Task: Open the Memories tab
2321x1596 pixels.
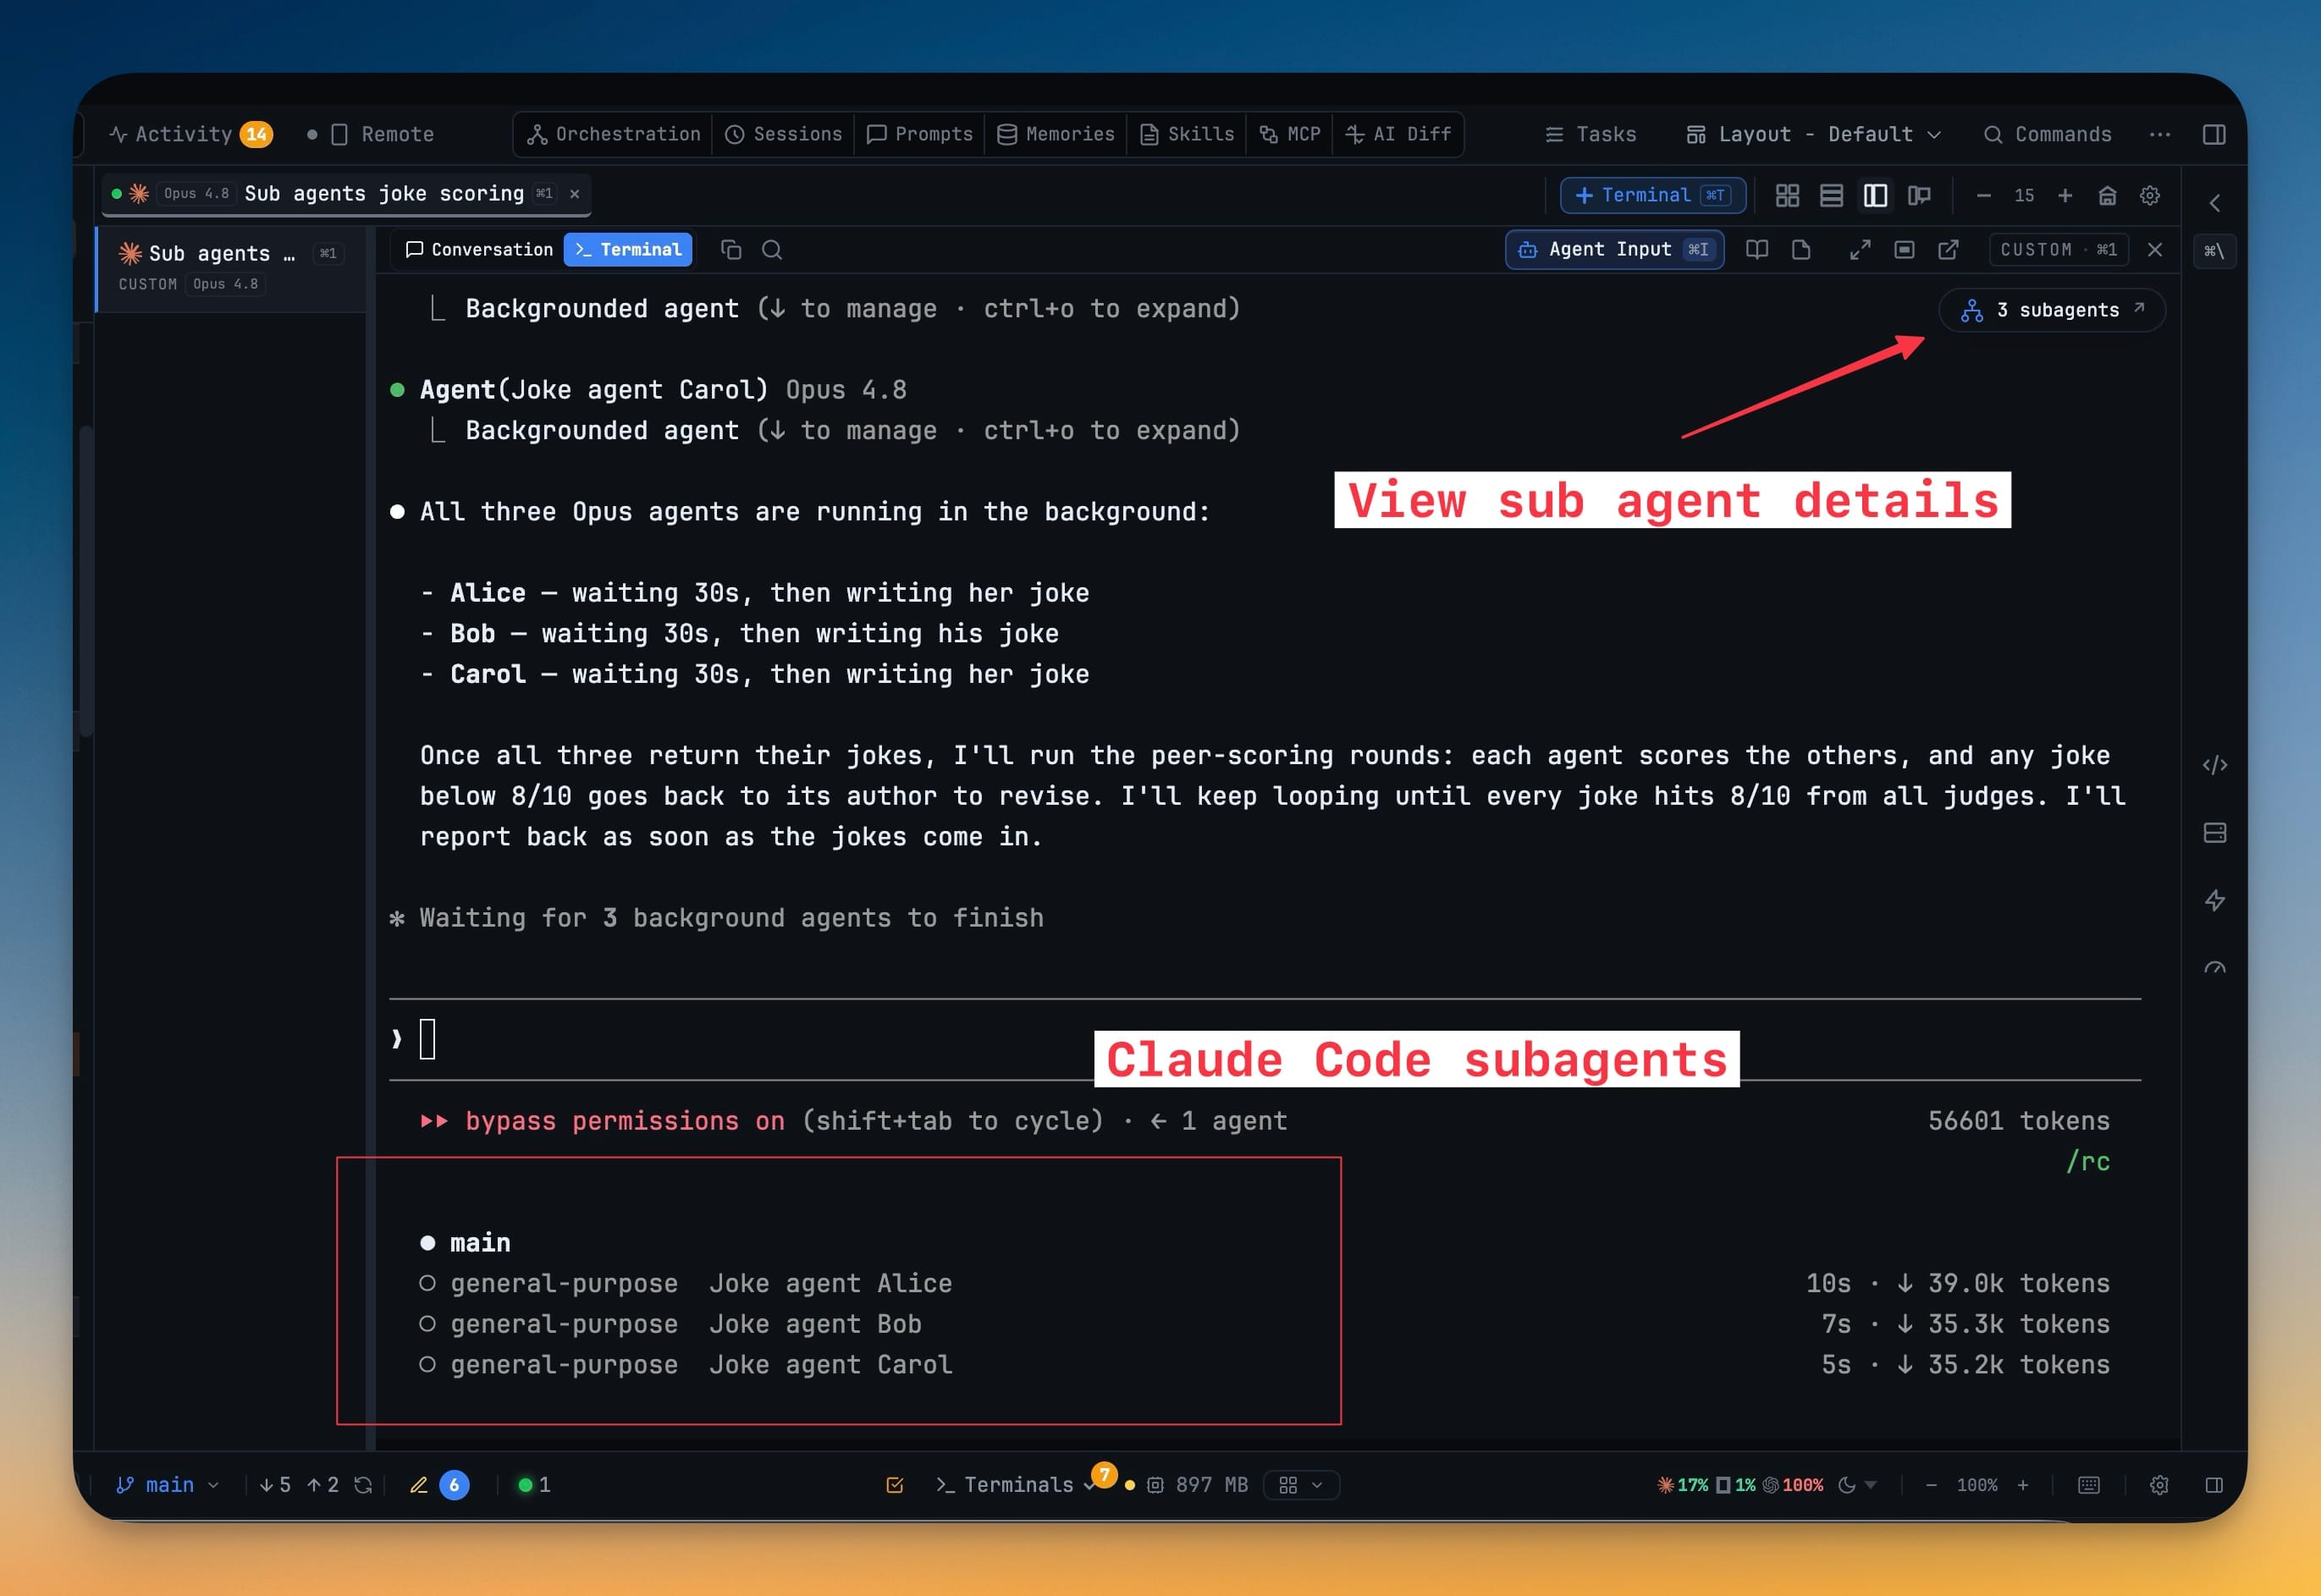Action: (1056, 134)
